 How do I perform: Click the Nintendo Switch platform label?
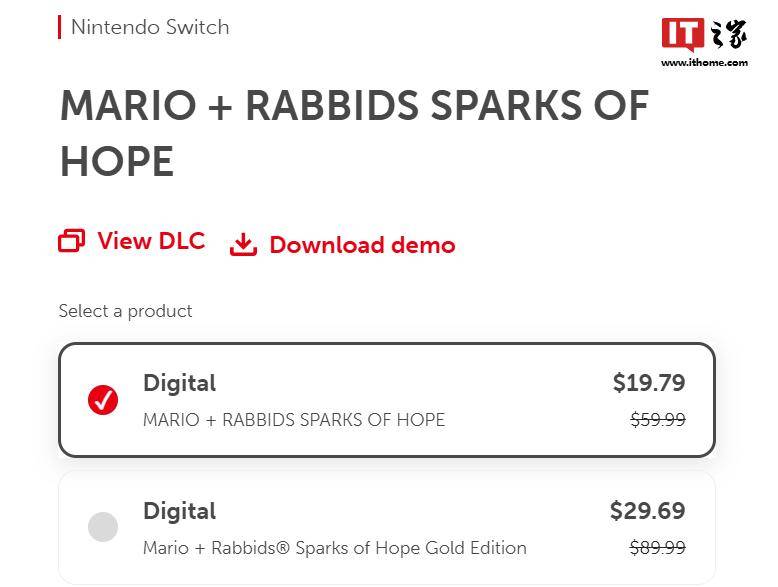pyautogui.click(x=150, y=27)
